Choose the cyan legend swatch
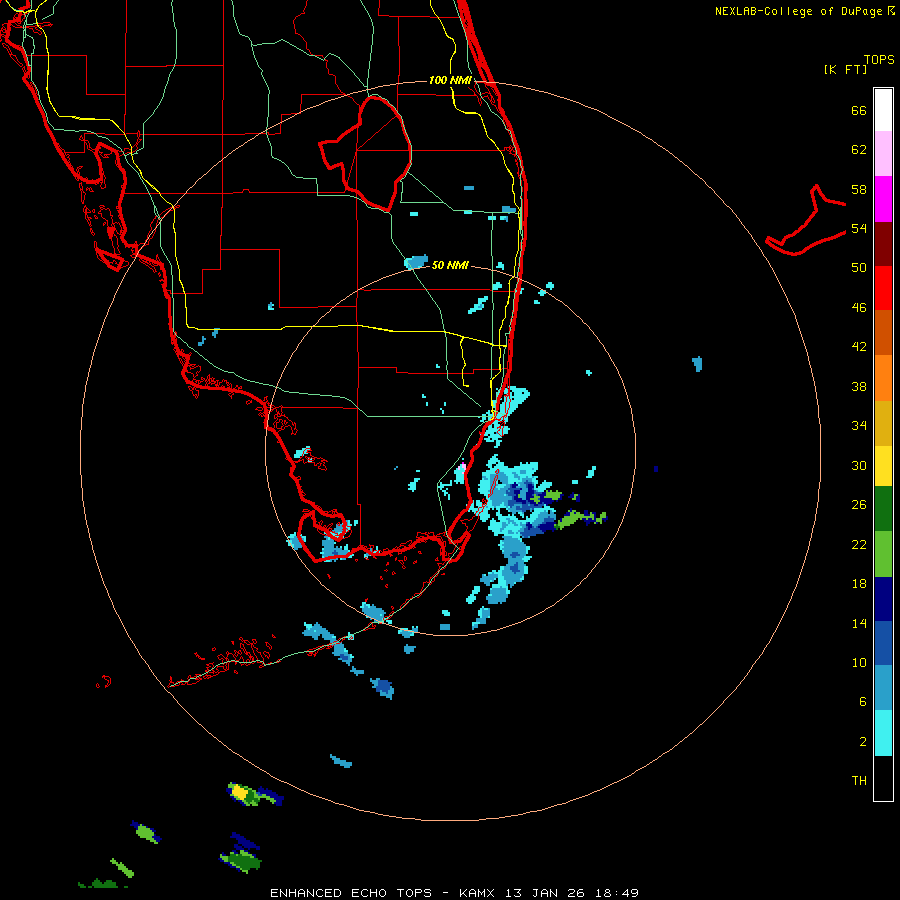900x900 pixels. click(x=883, y=733)
